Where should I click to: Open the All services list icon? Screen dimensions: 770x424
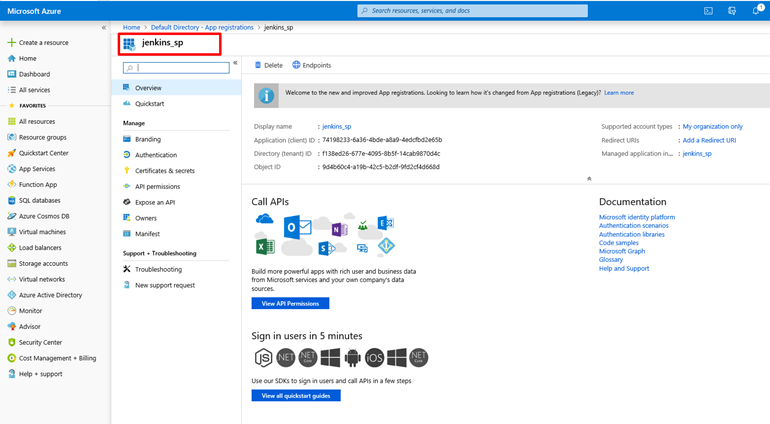[x=12, y=90]
